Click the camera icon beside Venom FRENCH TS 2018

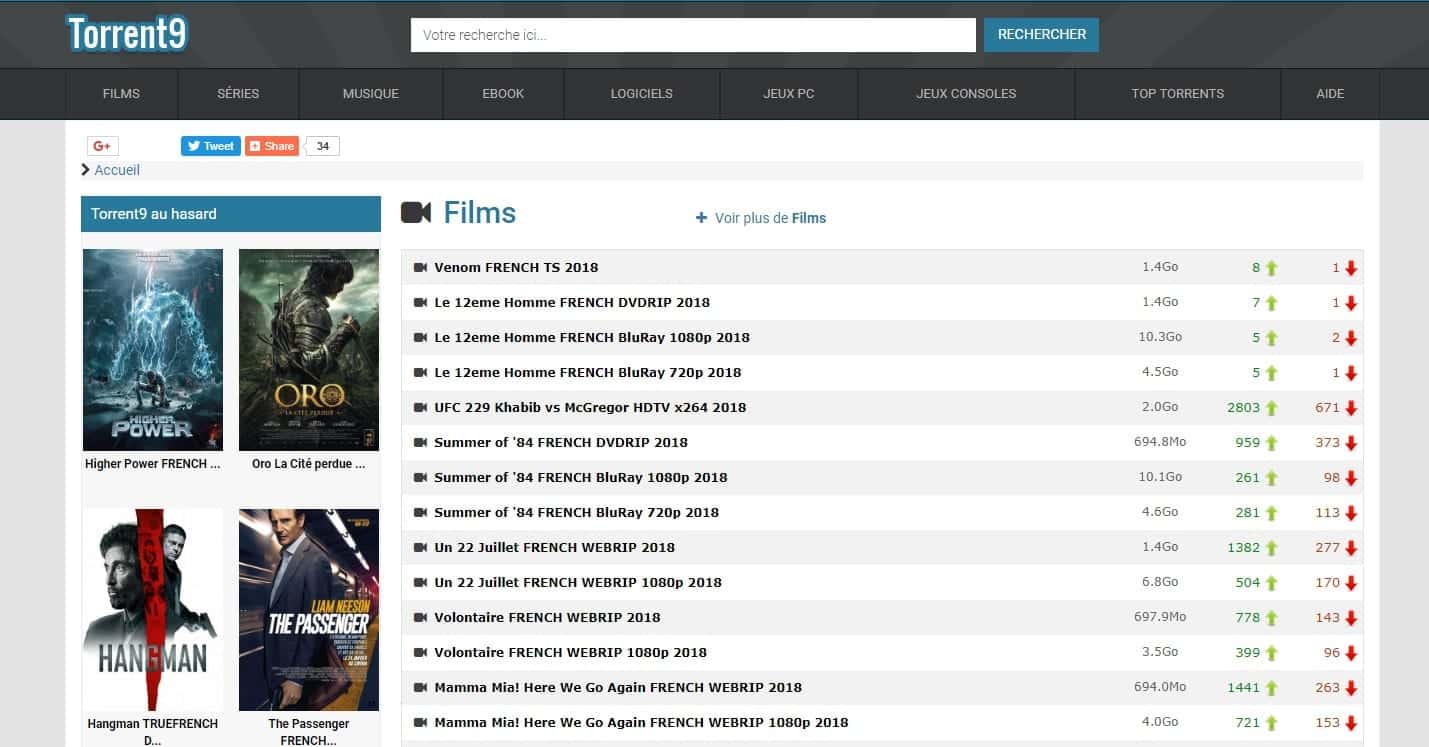pyautogui.click(x=419, y=267)
